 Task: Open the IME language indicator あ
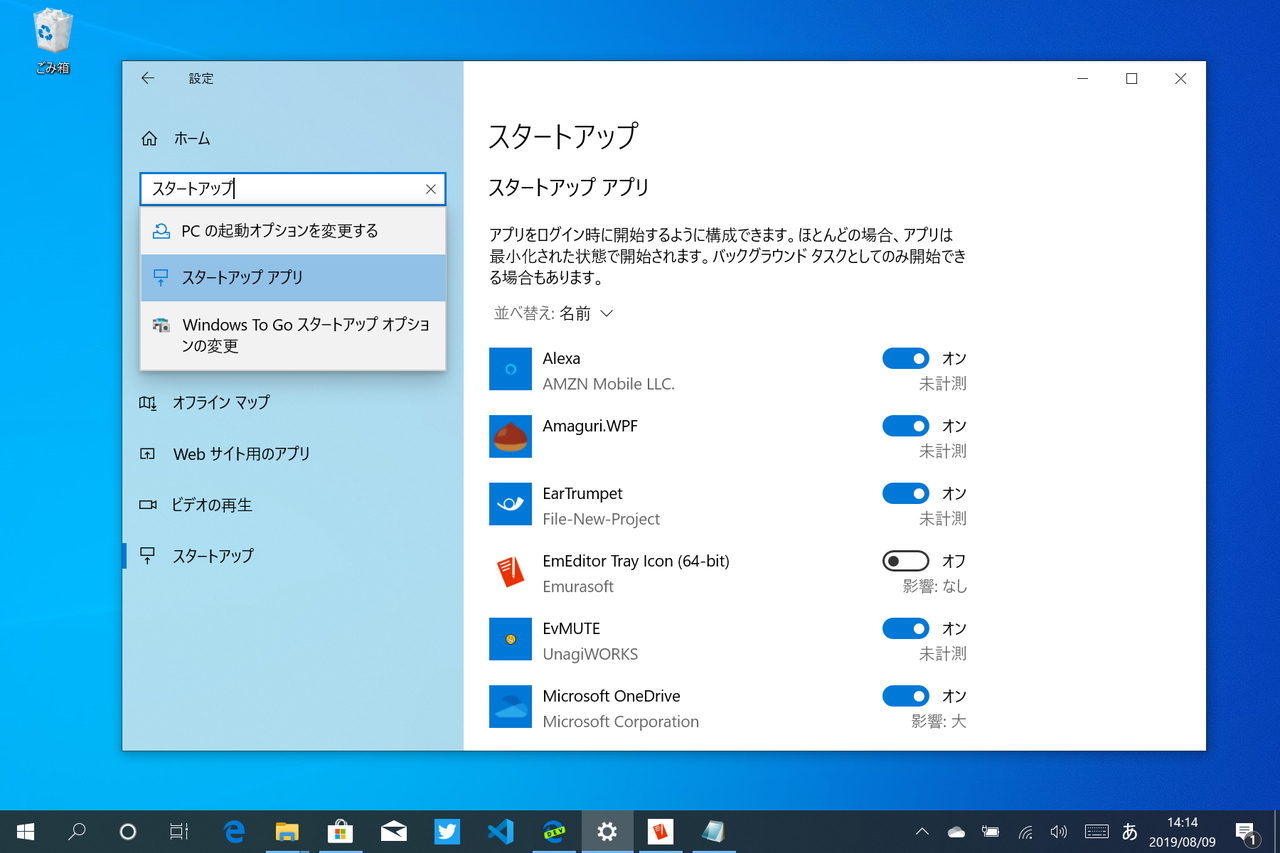[x=1131, y=831]
